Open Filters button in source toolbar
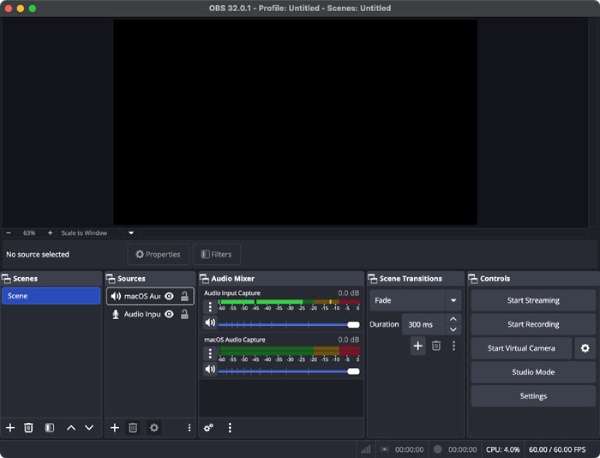The width and height of the screenshot is (600, 458). [x=217, y=254]
